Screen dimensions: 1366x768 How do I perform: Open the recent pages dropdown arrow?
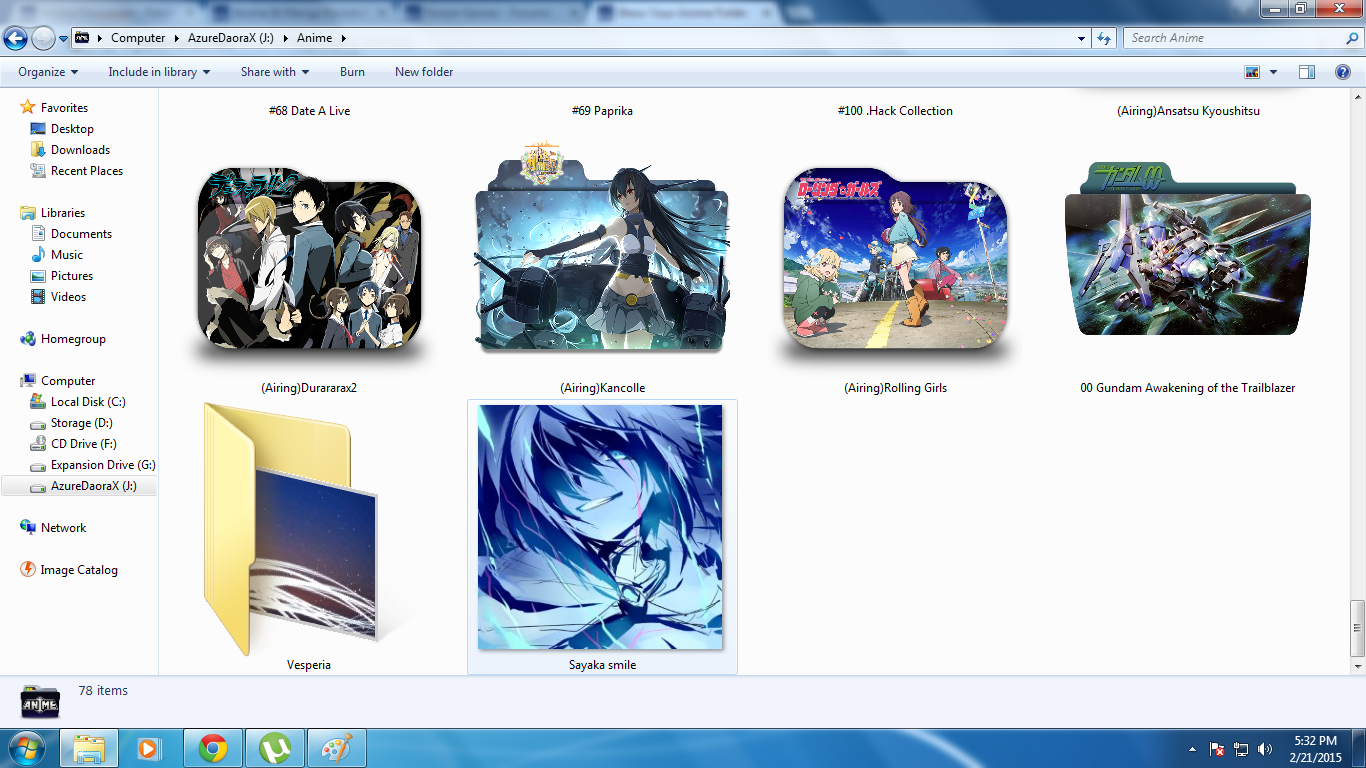click(x=63, y=39)
